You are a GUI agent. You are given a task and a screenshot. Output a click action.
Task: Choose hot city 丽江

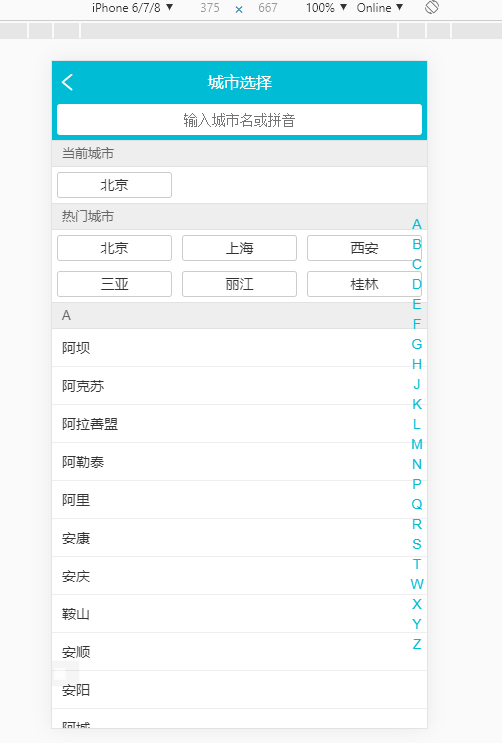[x=239, y=284]
